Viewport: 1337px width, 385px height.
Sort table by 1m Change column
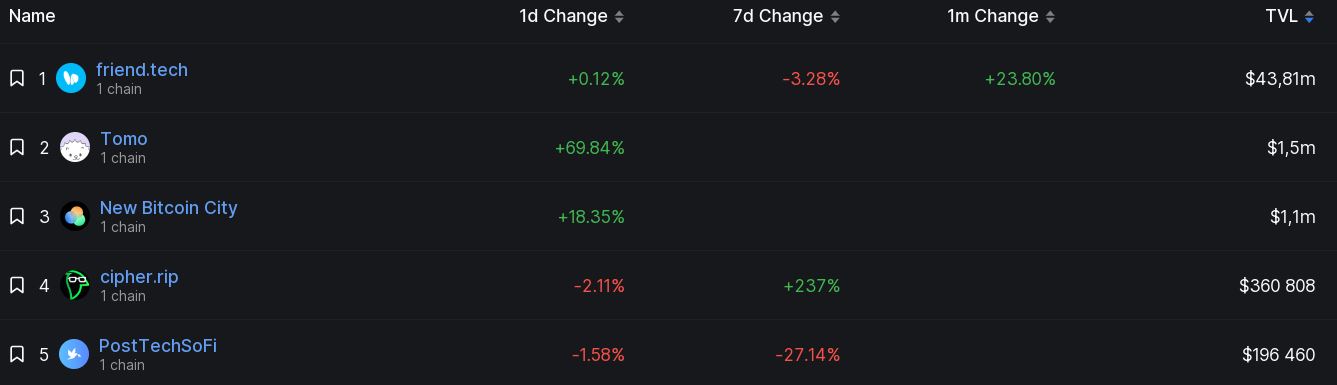point(1002,16)
